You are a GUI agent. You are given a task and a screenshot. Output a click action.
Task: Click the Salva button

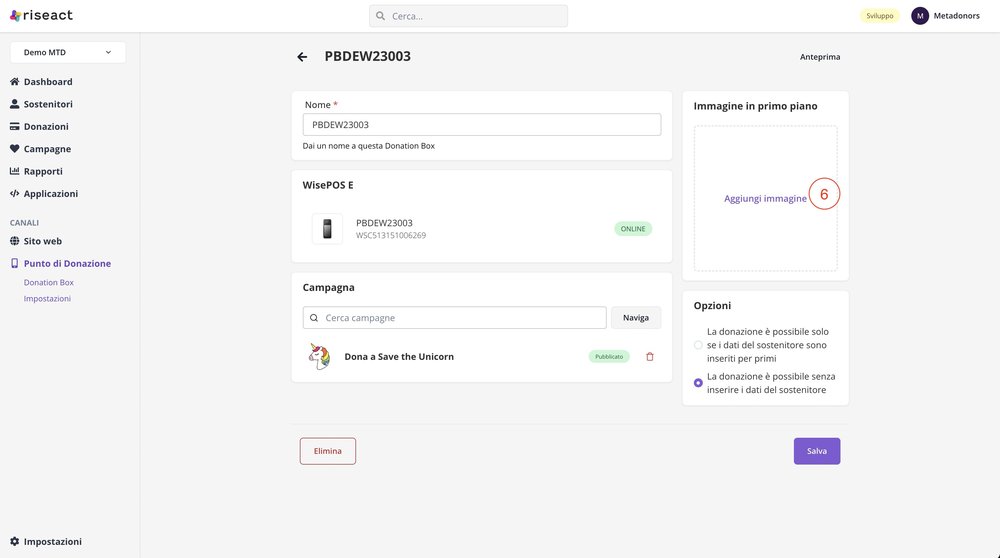point(817,451)
